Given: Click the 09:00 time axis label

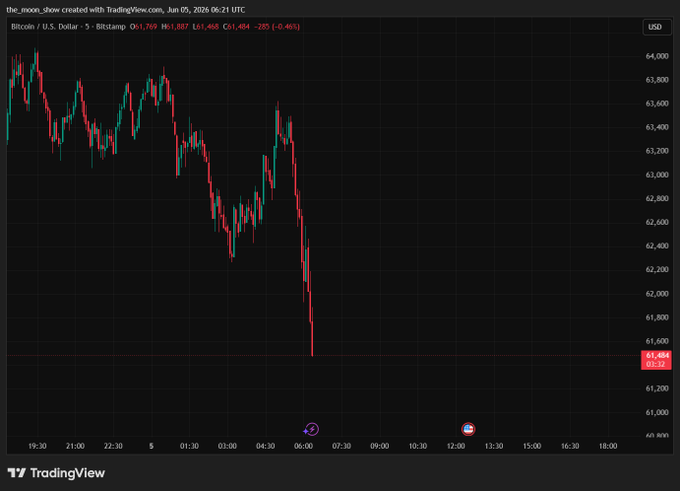Looking at the screenshot, I should coord(379,446).
